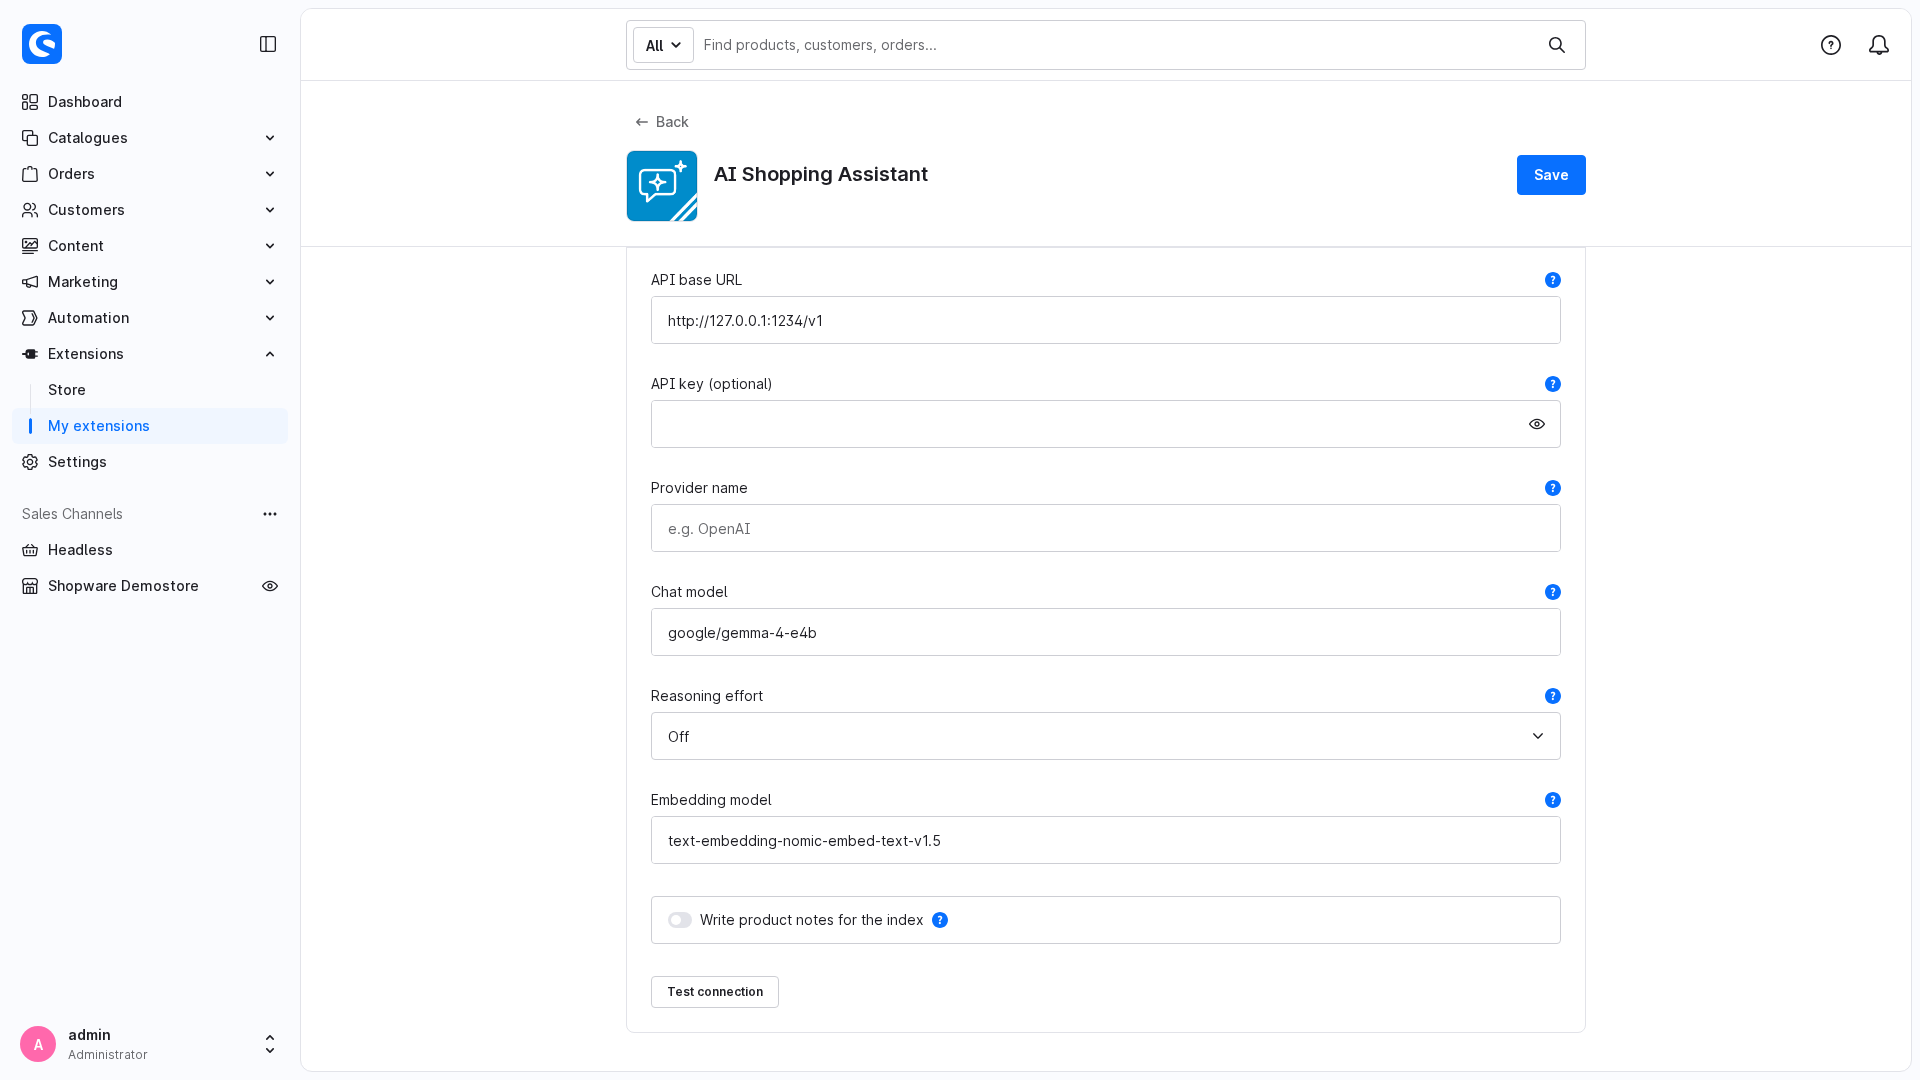This screenshot has width=1920, height=1080.
Task: Click the Shopware logo icon
Action: tap(42, 44)
